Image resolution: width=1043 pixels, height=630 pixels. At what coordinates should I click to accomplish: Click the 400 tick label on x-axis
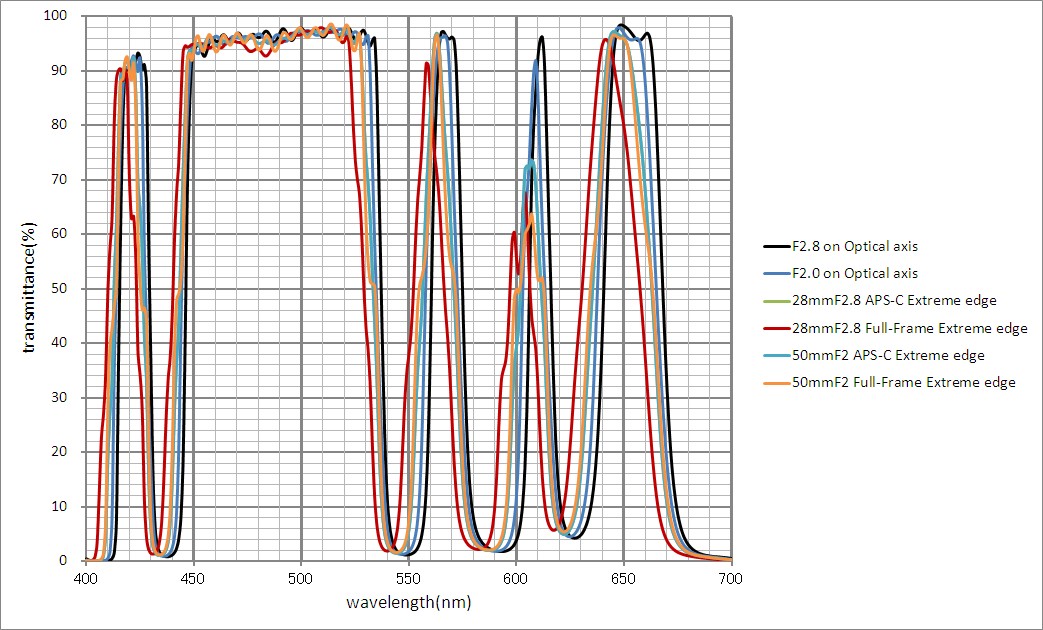(x=87, y=578)
